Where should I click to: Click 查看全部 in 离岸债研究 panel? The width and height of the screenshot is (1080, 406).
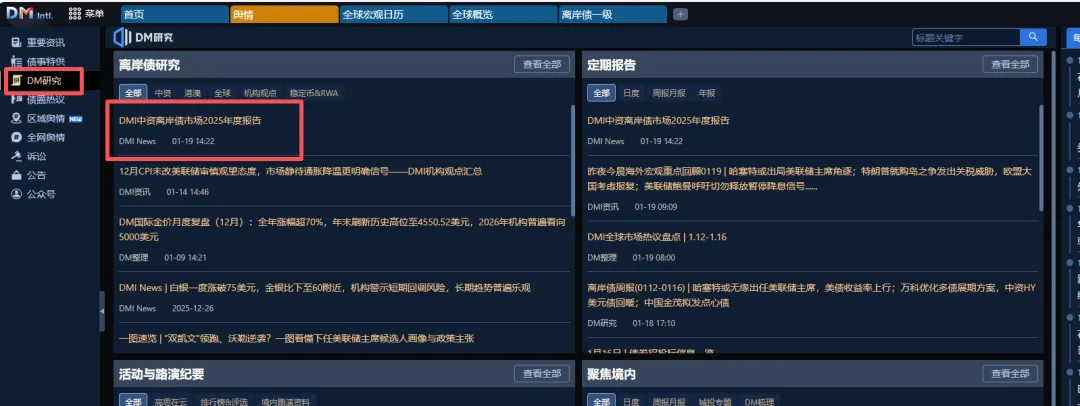pyautogui.click(x=542, y=64)
